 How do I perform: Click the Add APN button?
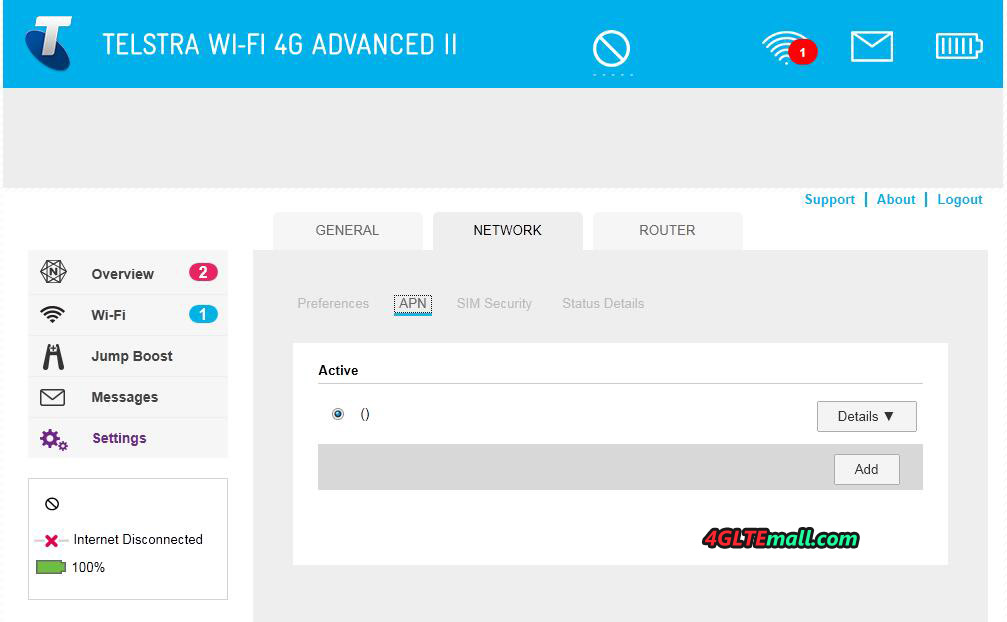[x=866, y=469]
